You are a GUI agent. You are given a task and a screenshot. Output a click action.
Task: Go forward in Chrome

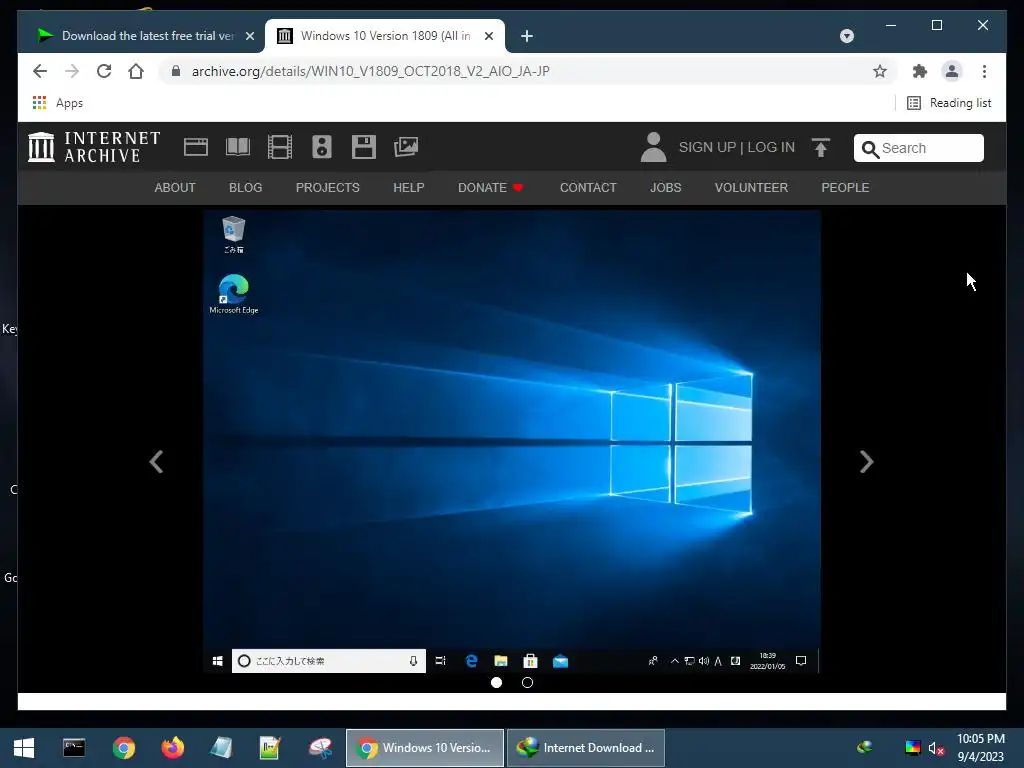point(72,71)
